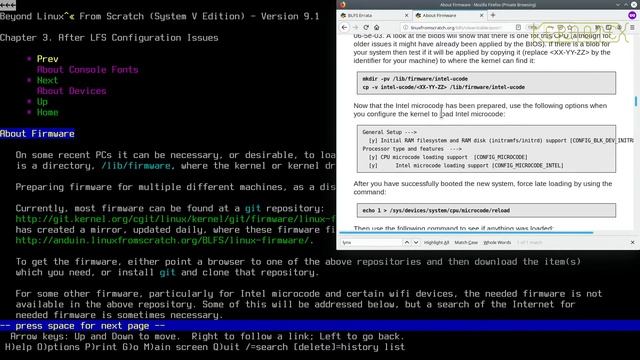
Task: Follow the Prev link in Lynx
Action: [47, 59]
